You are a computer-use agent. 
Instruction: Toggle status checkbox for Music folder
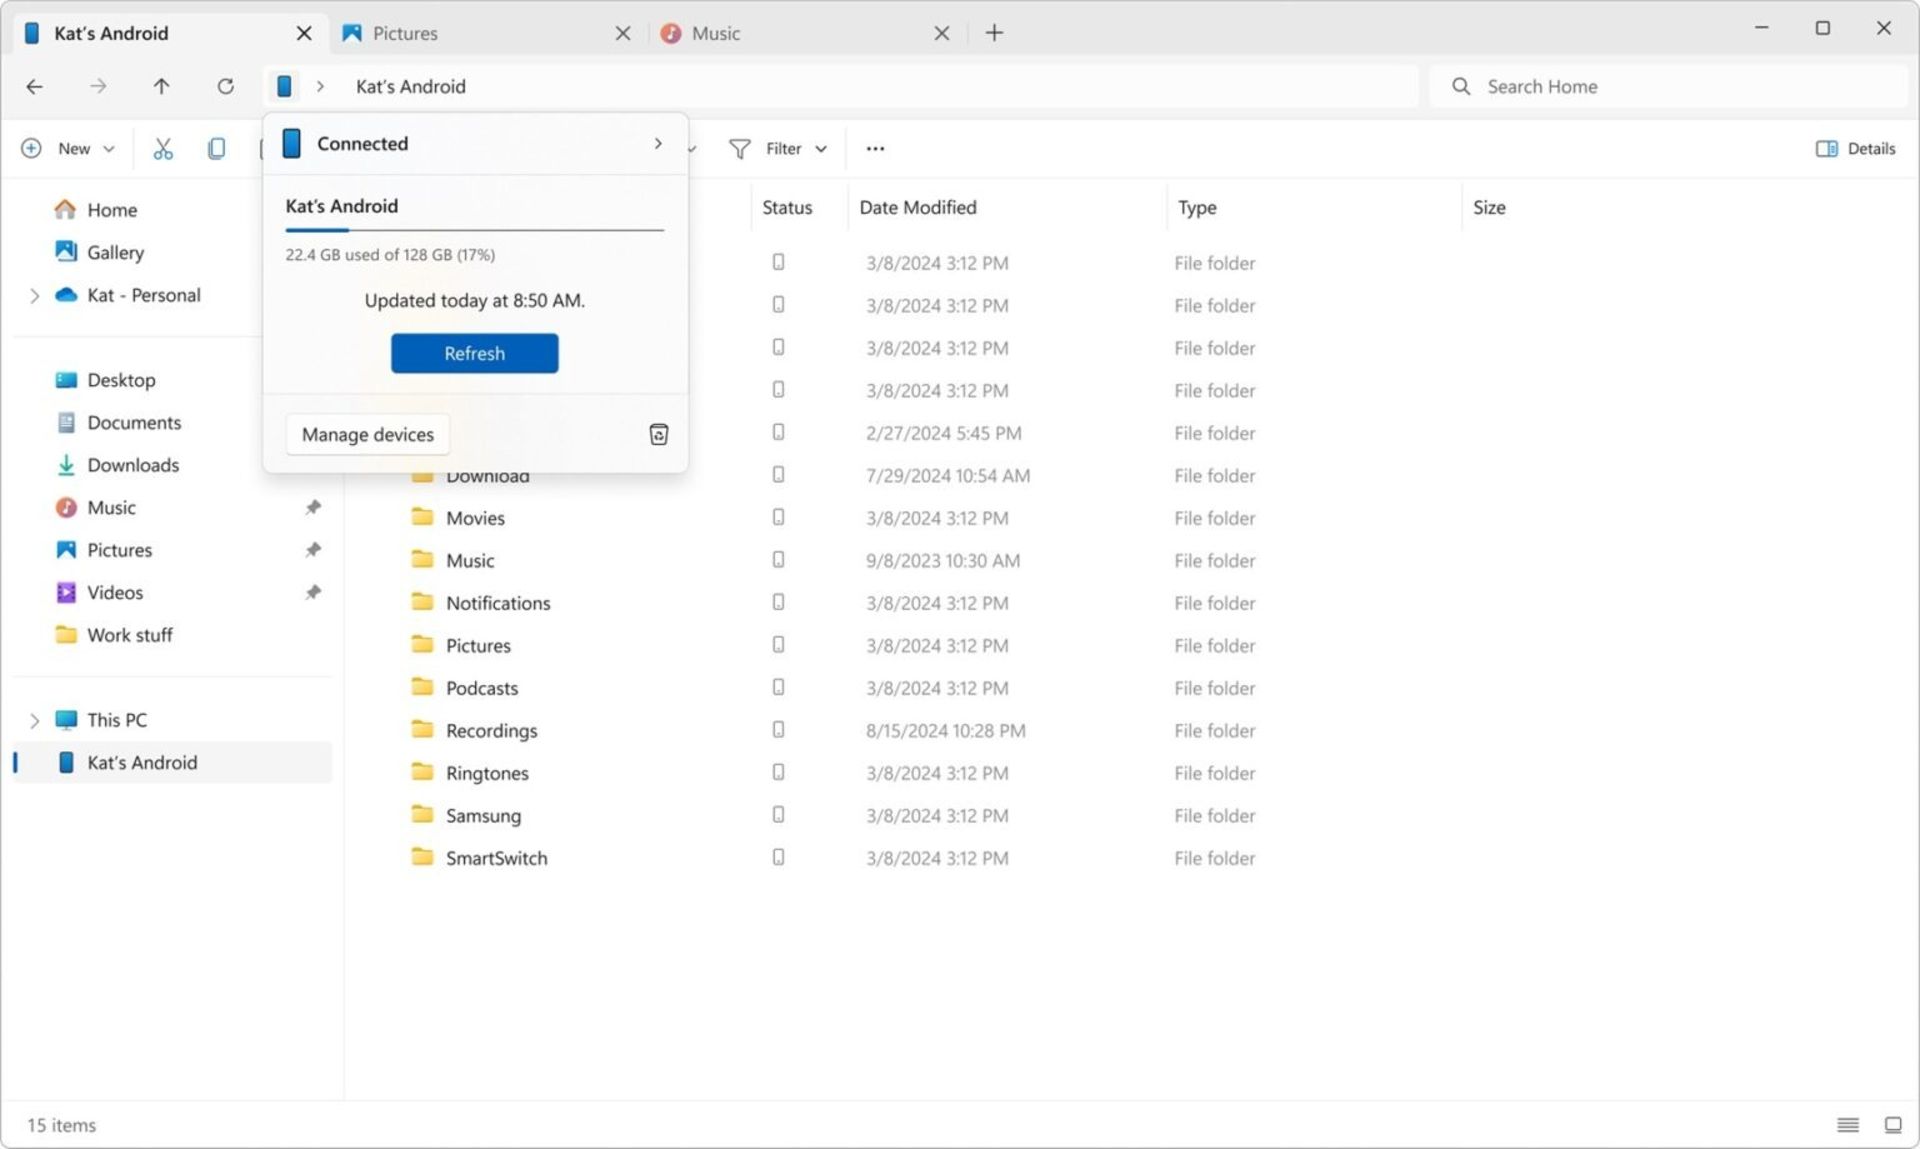(777, 561)
